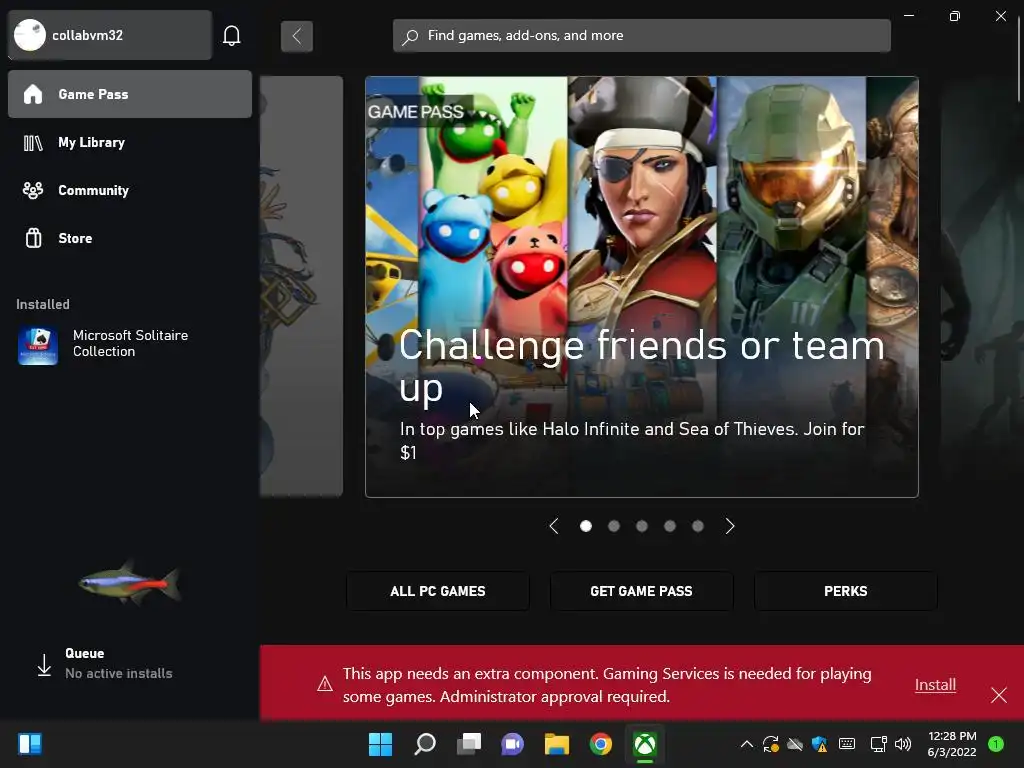Click the touch keyboard tray icon
This screenshot has width=1024, height=768.
(x=847, y=744)
